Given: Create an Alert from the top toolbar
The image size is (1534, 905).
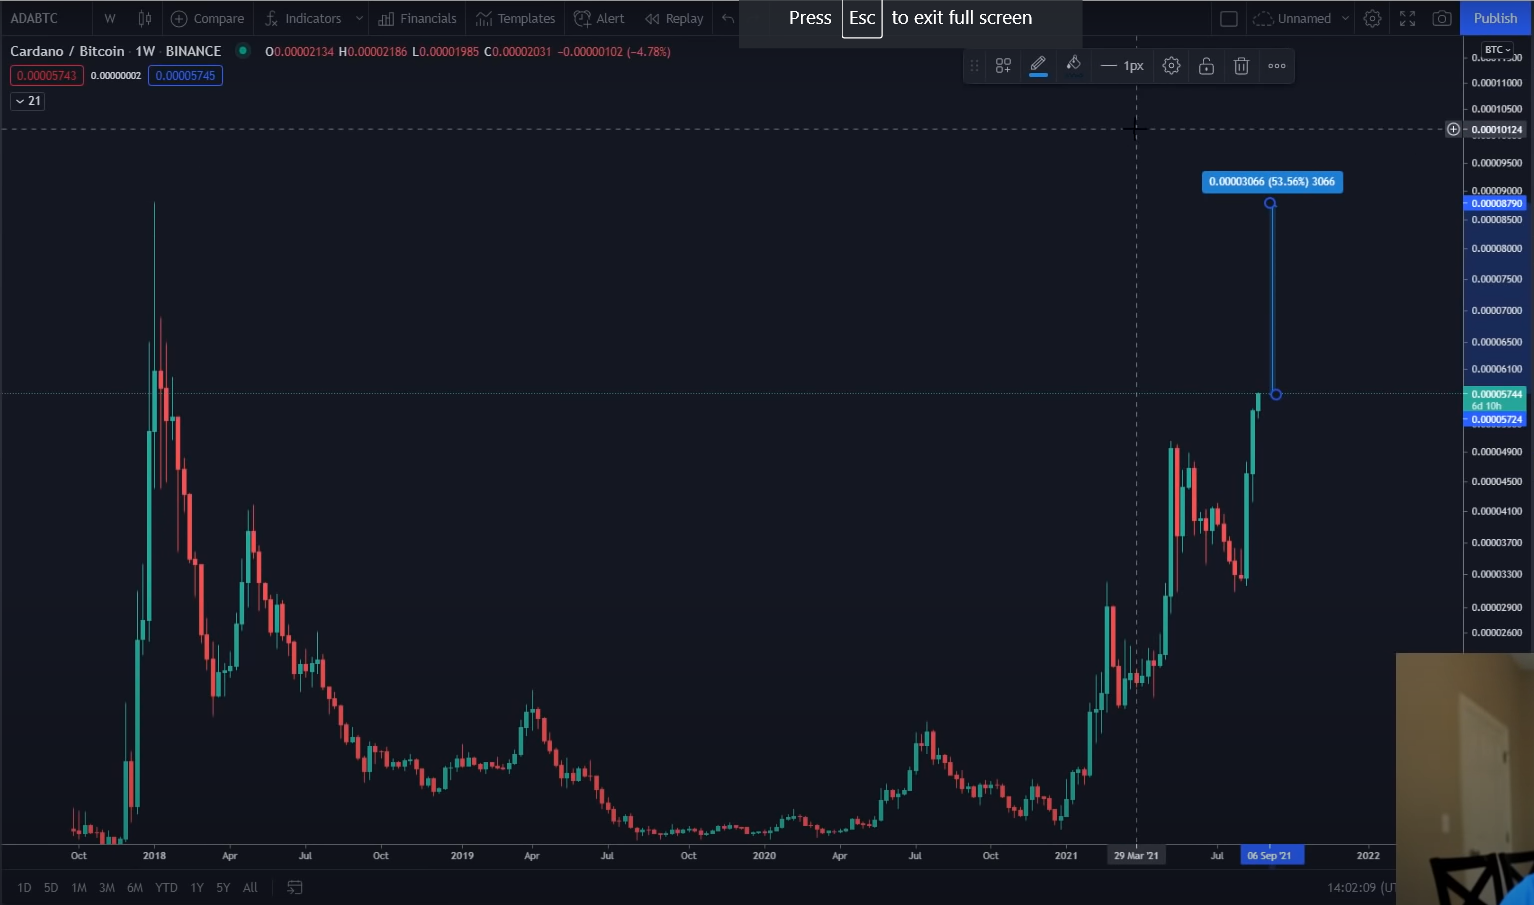Looking at the screenshot, I should point(599,18).
